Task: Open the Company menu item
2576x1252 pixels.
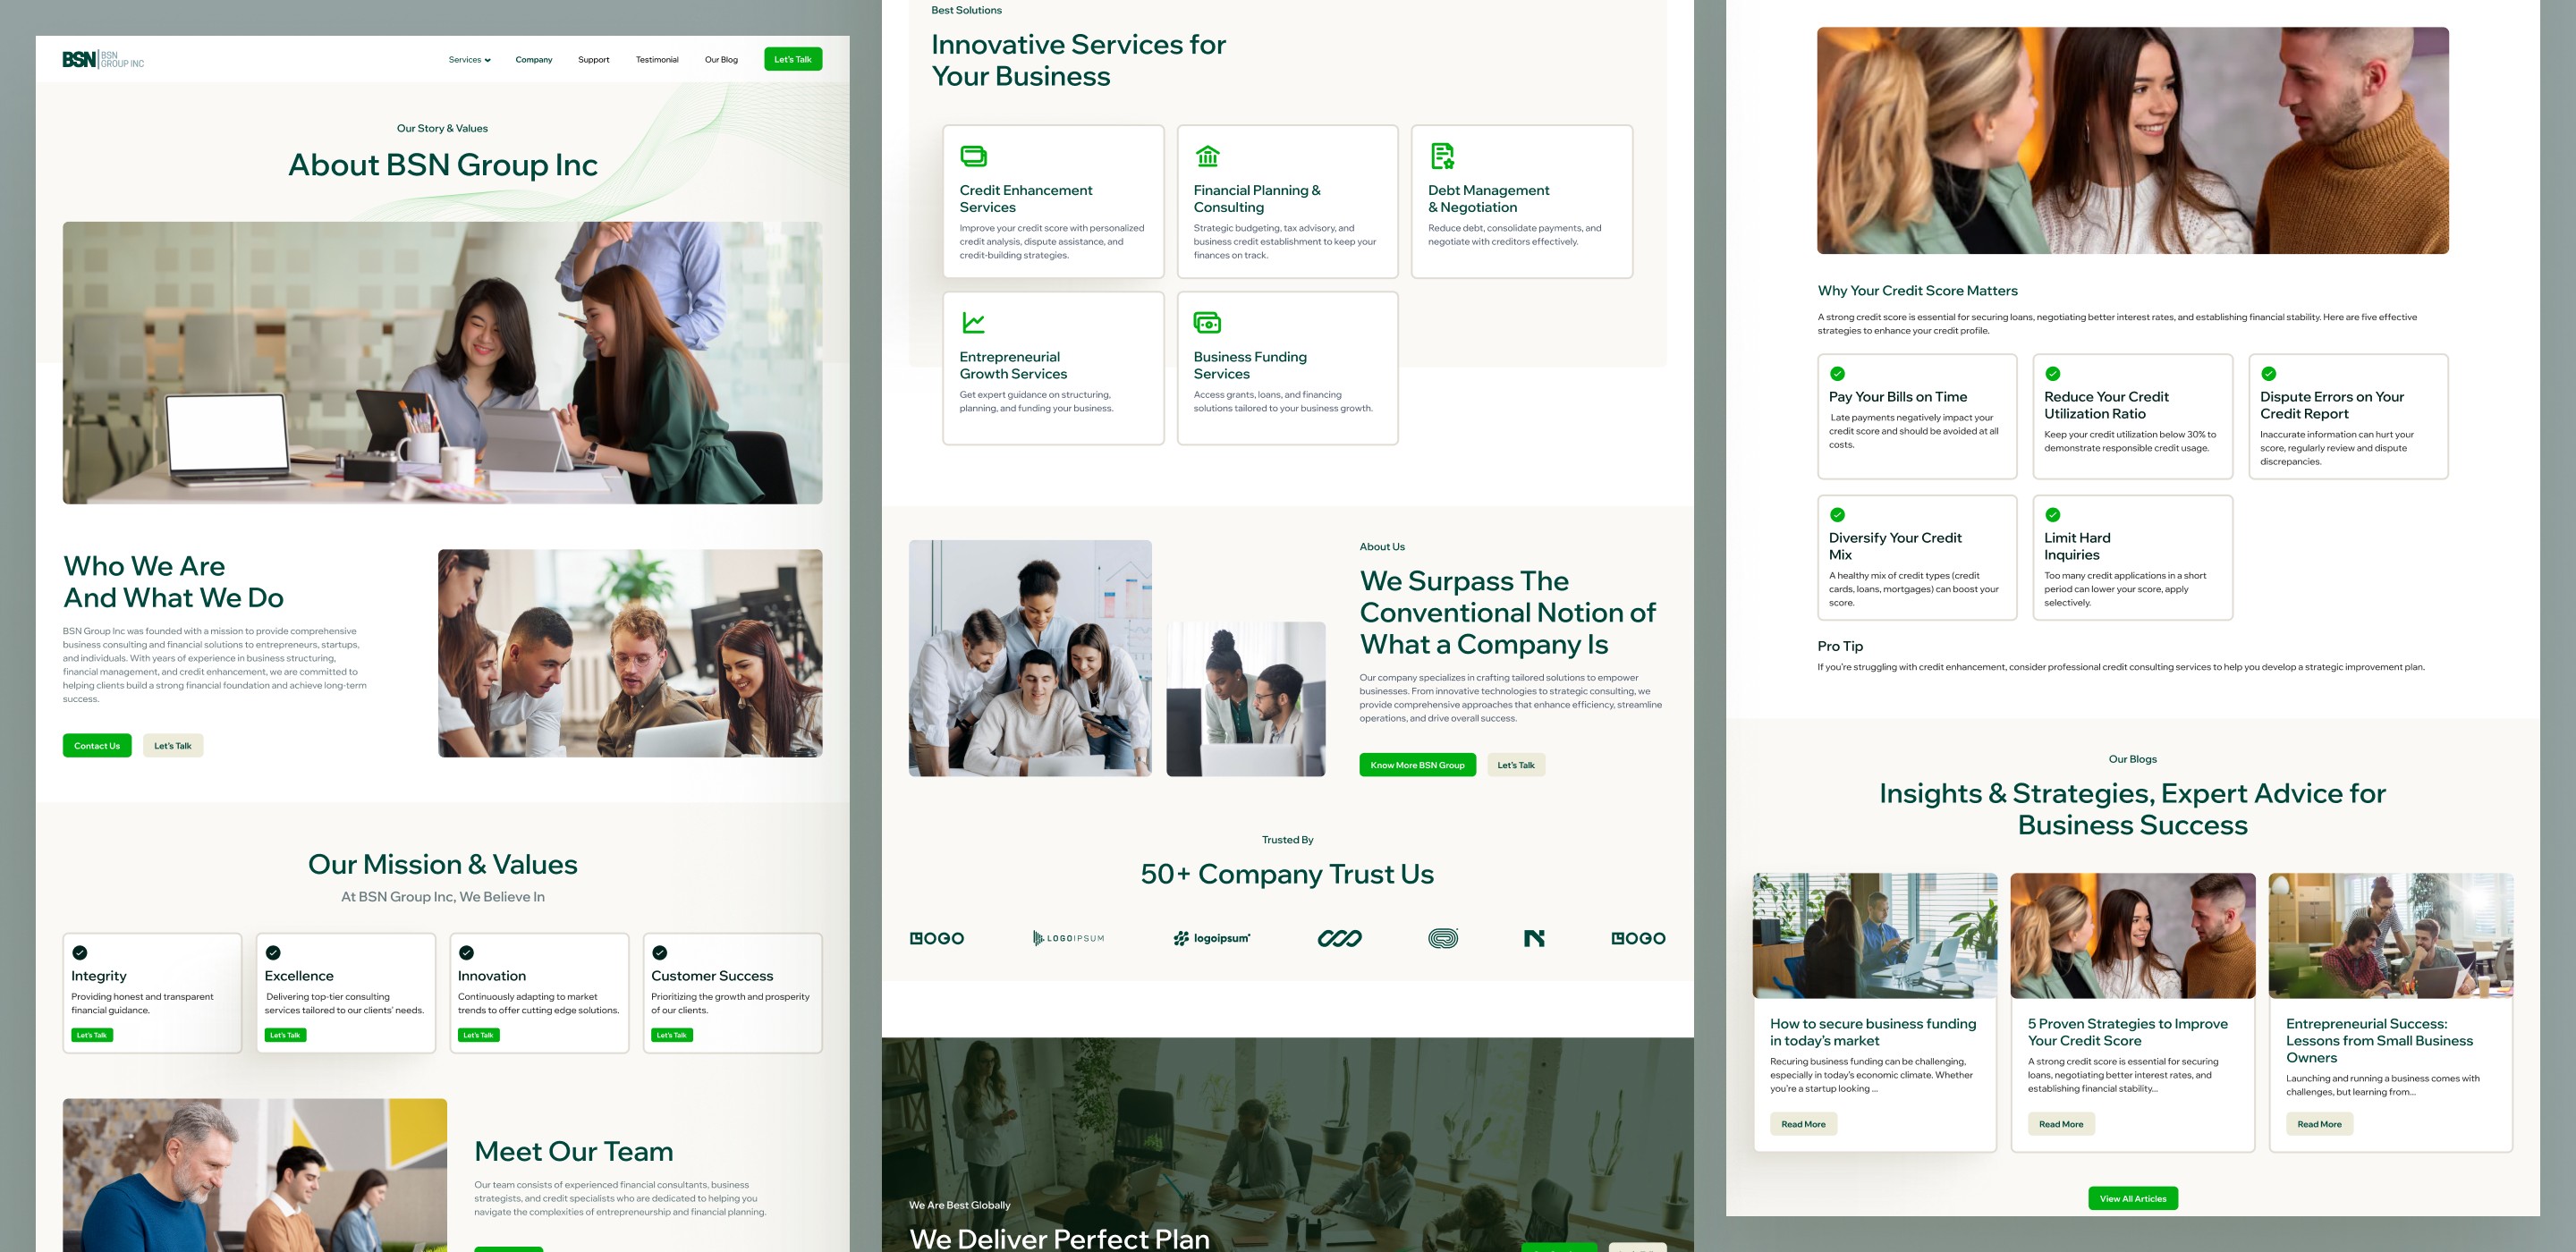Action: pos(533,60)
